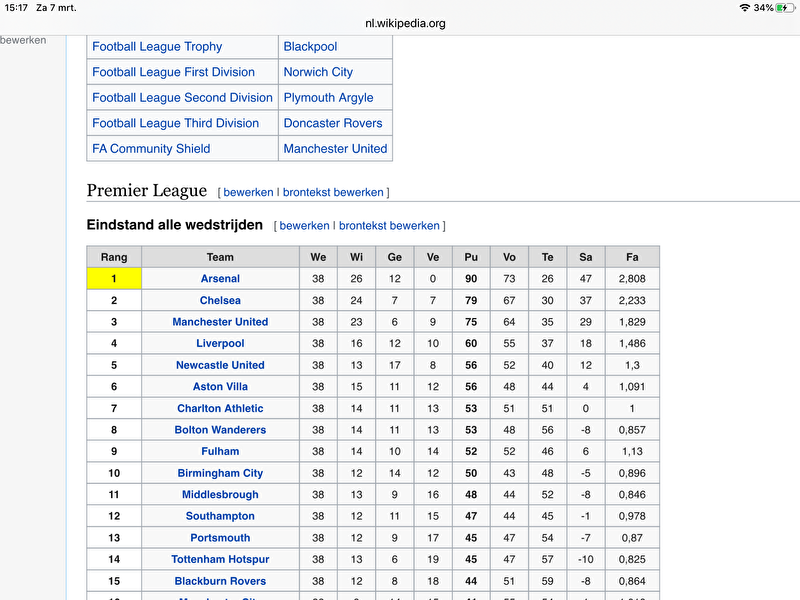Open the Arsenal team link

point(220,279)
